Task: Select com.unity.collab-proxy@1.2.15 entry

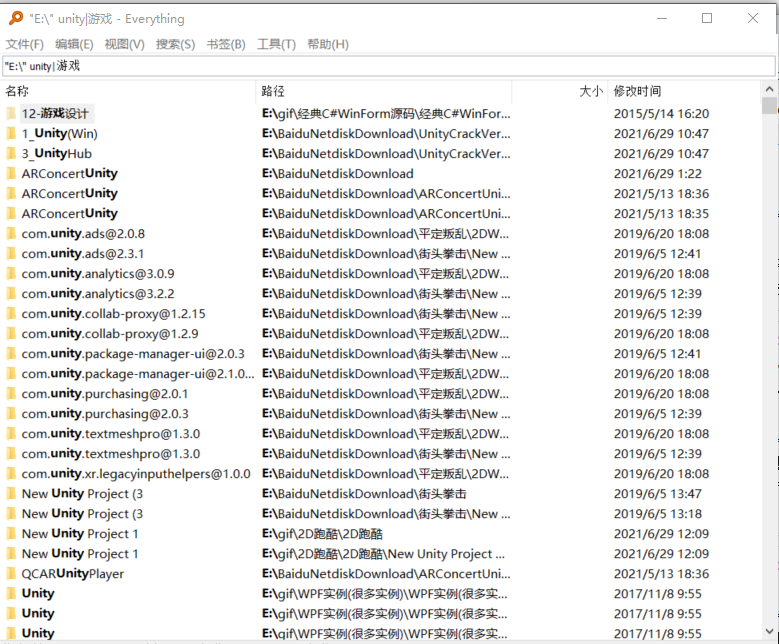Action: click(113, 314)
